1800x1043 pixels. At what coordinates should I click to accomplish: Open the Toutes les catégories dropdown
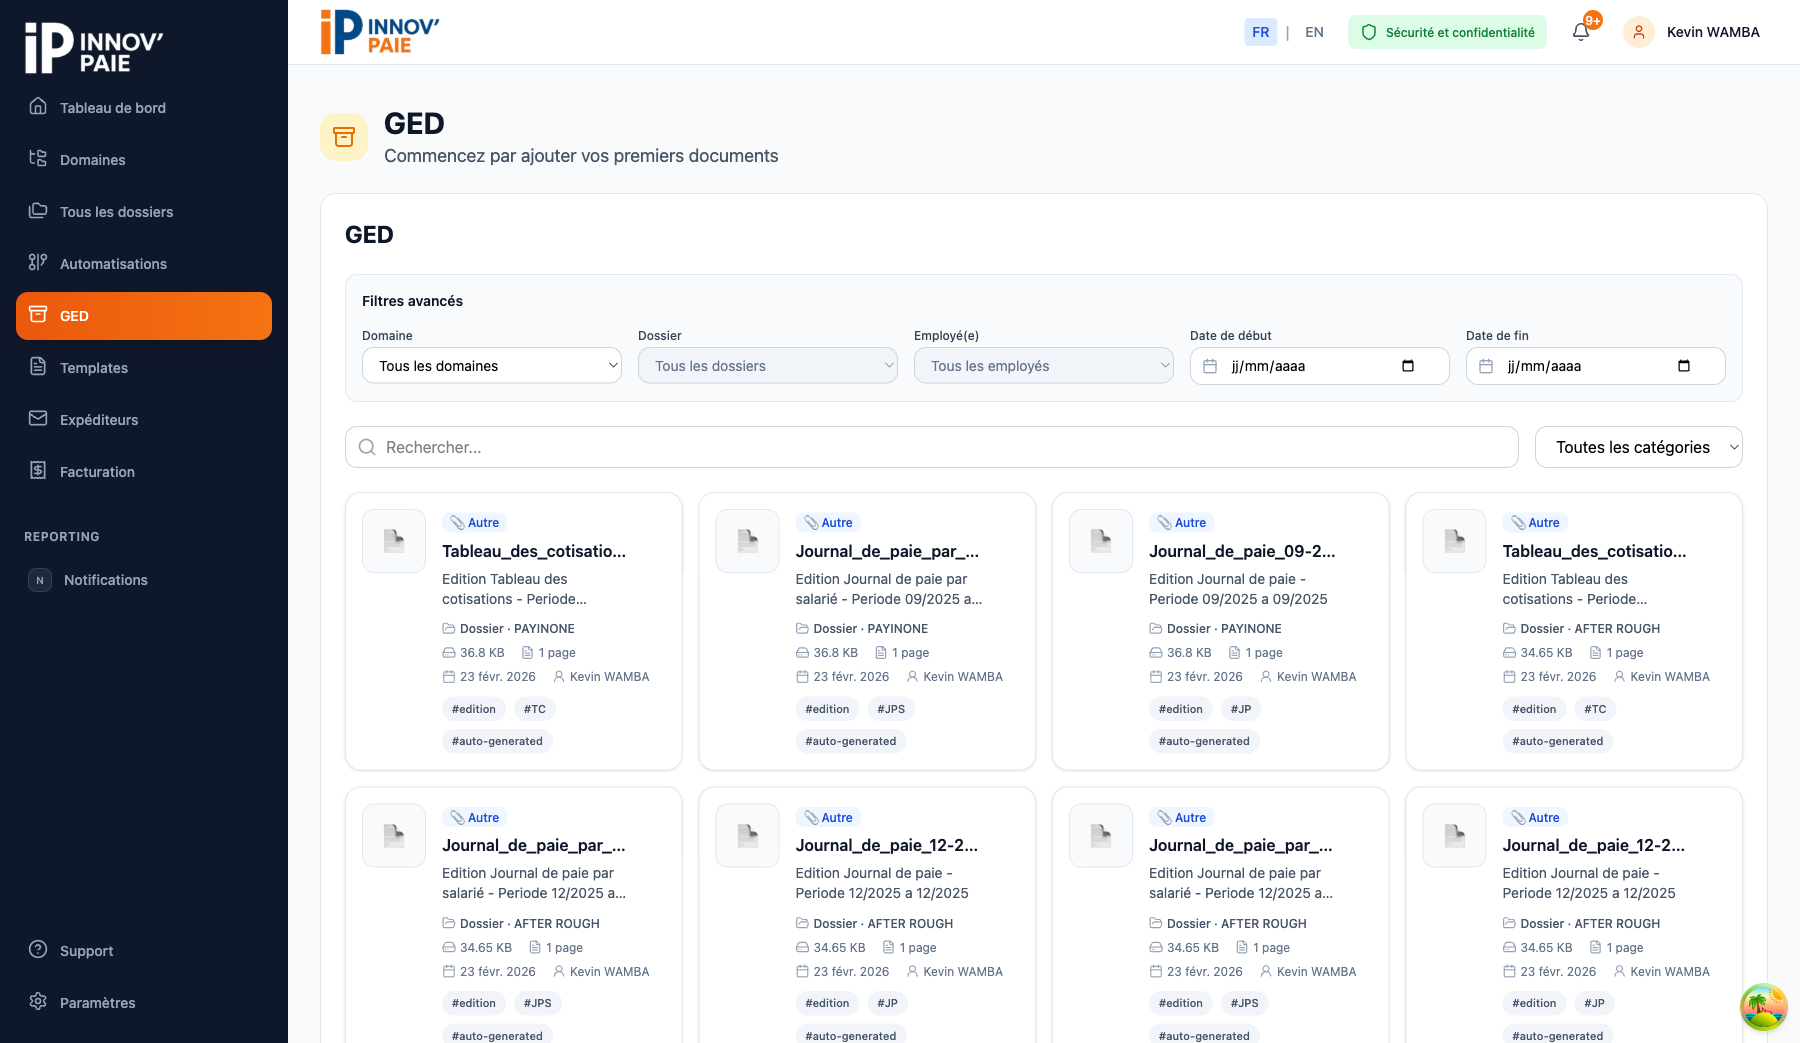[x=1638, y=447]
